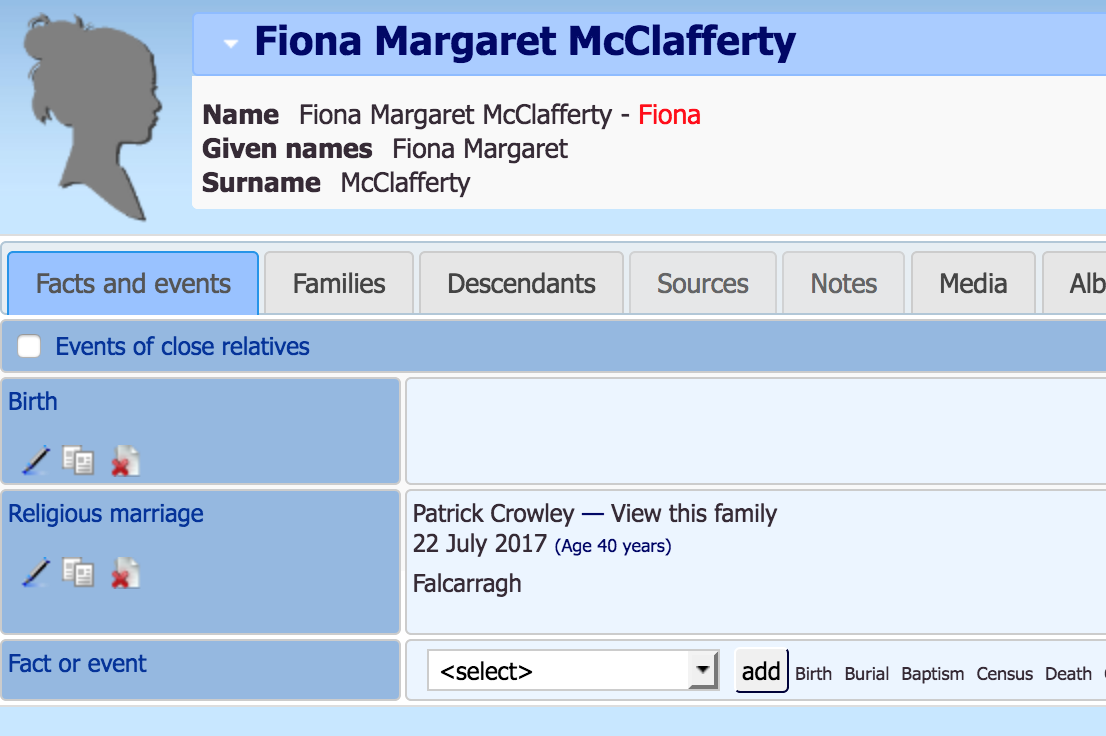The width and height of the screenshot is (1106, 736).
Task: Go to the Media tab
Action: (x=973, y=283)
